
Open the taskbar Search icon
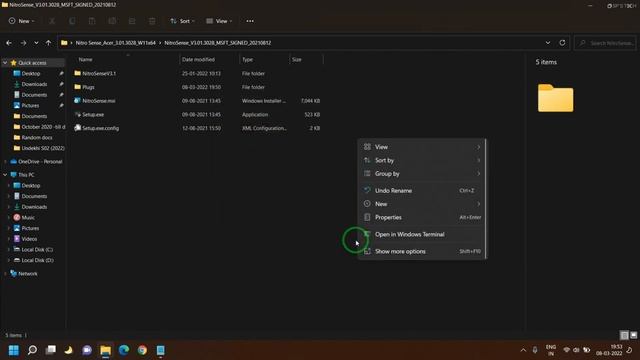[32, 350]
